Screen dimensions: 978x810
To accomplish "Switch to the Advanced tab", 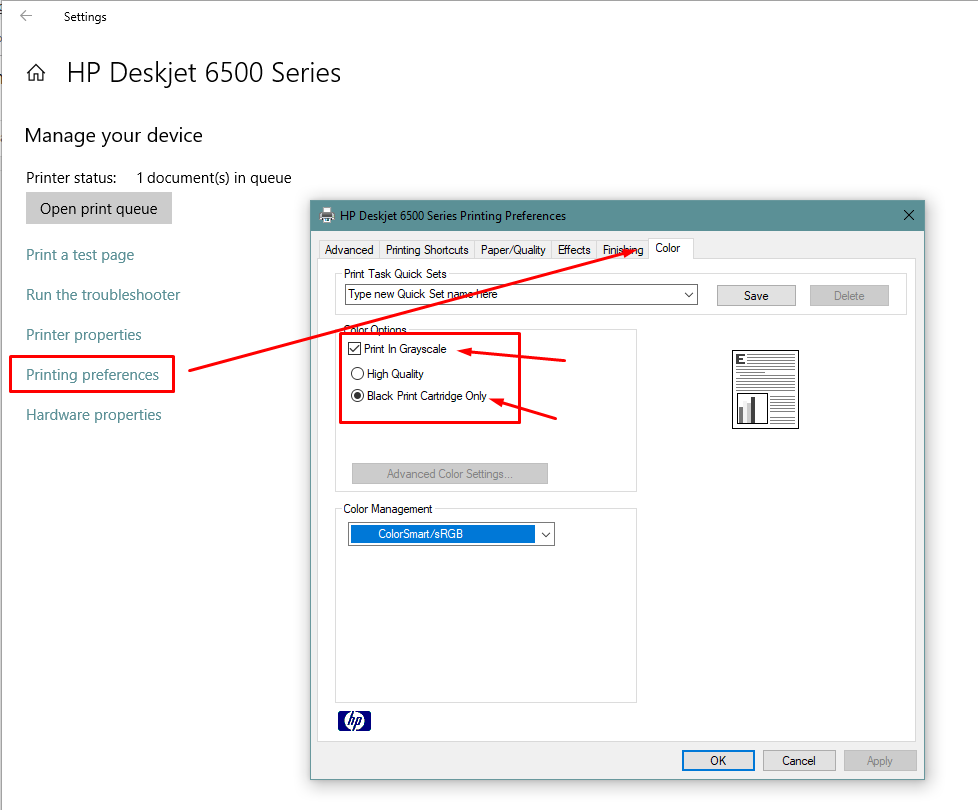I will (349, 250).
